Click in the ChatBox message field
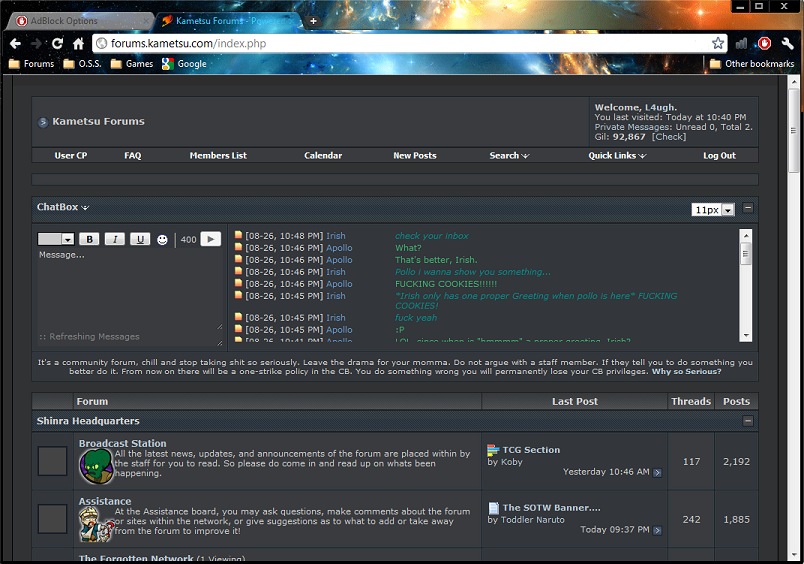804x564 pixels. 130,290
